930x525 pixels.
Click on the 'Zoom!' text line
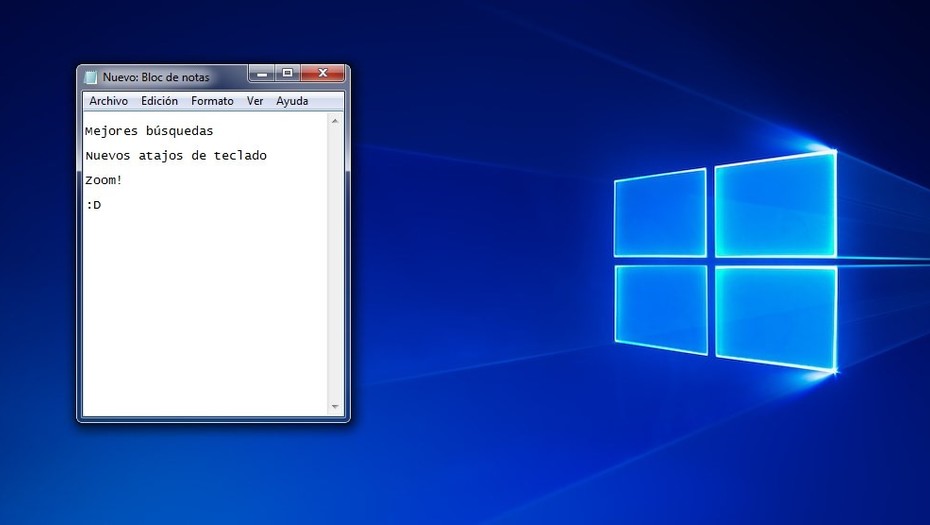point(104,181)
